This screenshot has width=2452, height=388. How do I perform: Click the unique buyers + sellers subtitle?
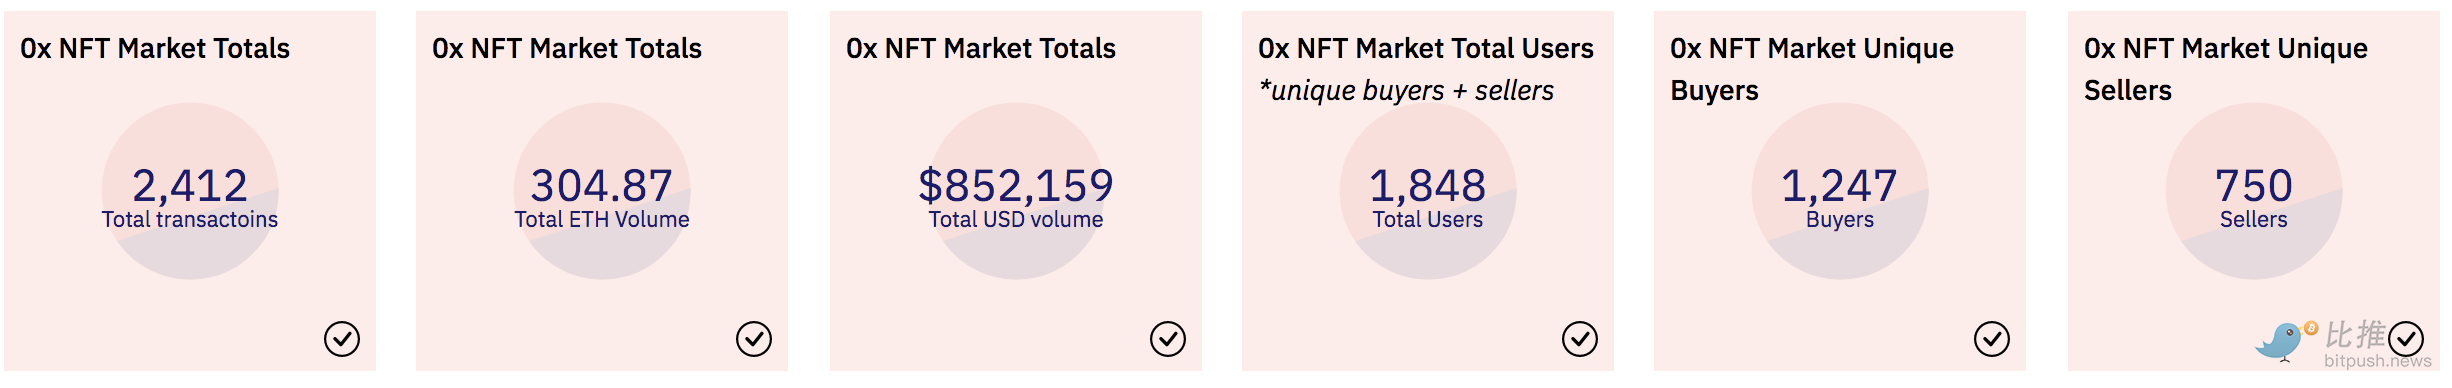[1407, 91]
